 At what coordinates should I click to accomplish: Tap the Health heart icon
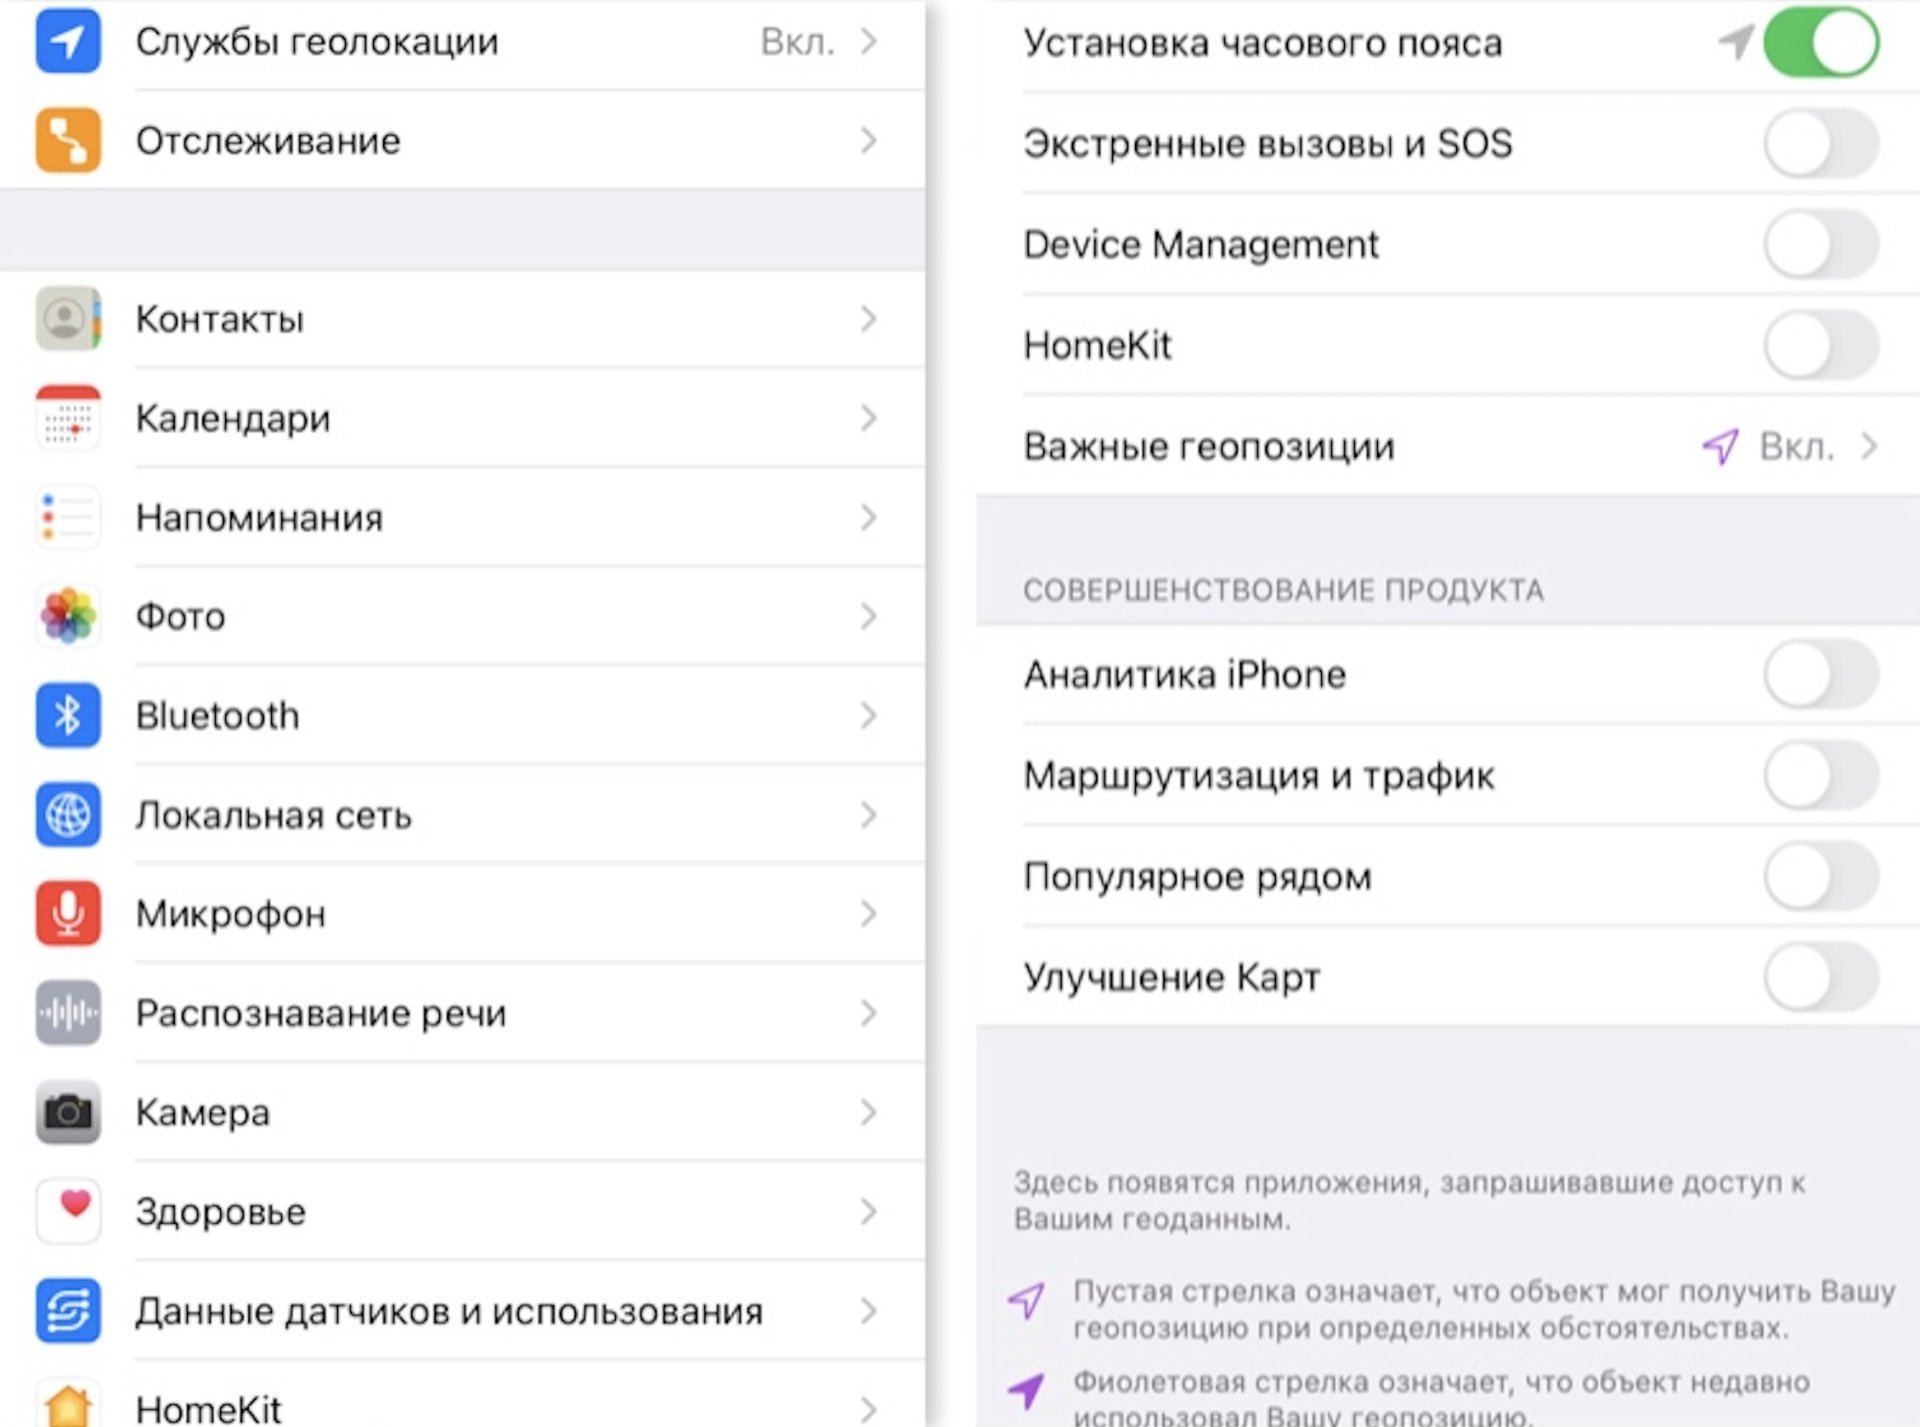click(x=68, y=1211)
